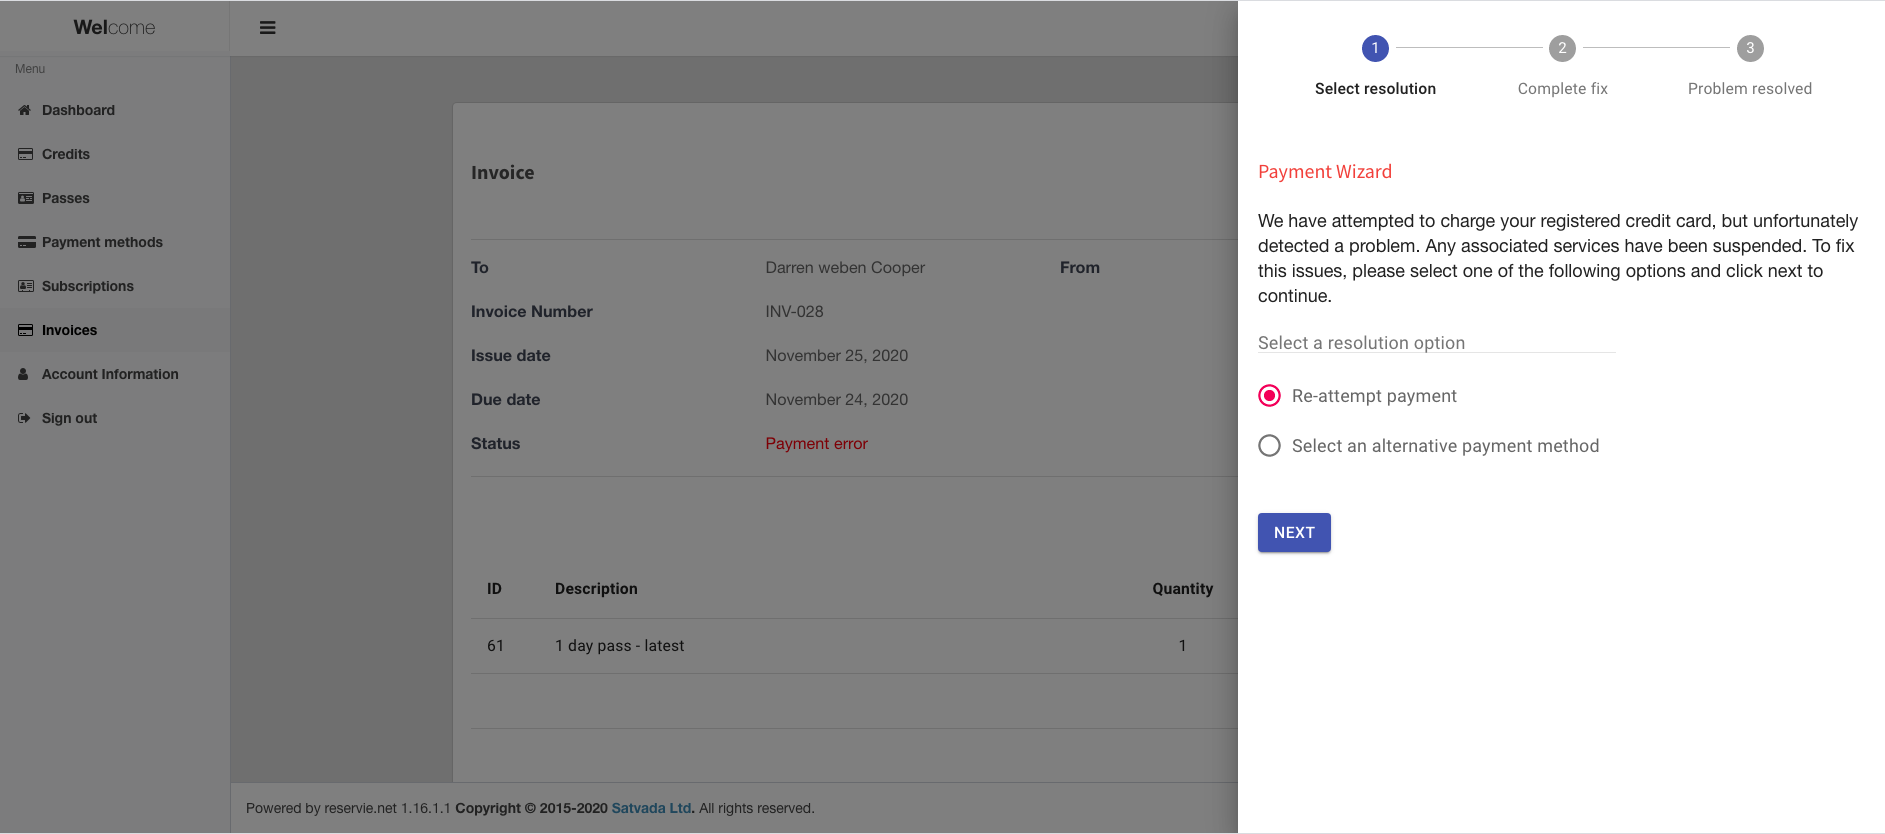Click Select resolution step label
Viewport: 1885px width, 834px height.
click(1375, 89)
